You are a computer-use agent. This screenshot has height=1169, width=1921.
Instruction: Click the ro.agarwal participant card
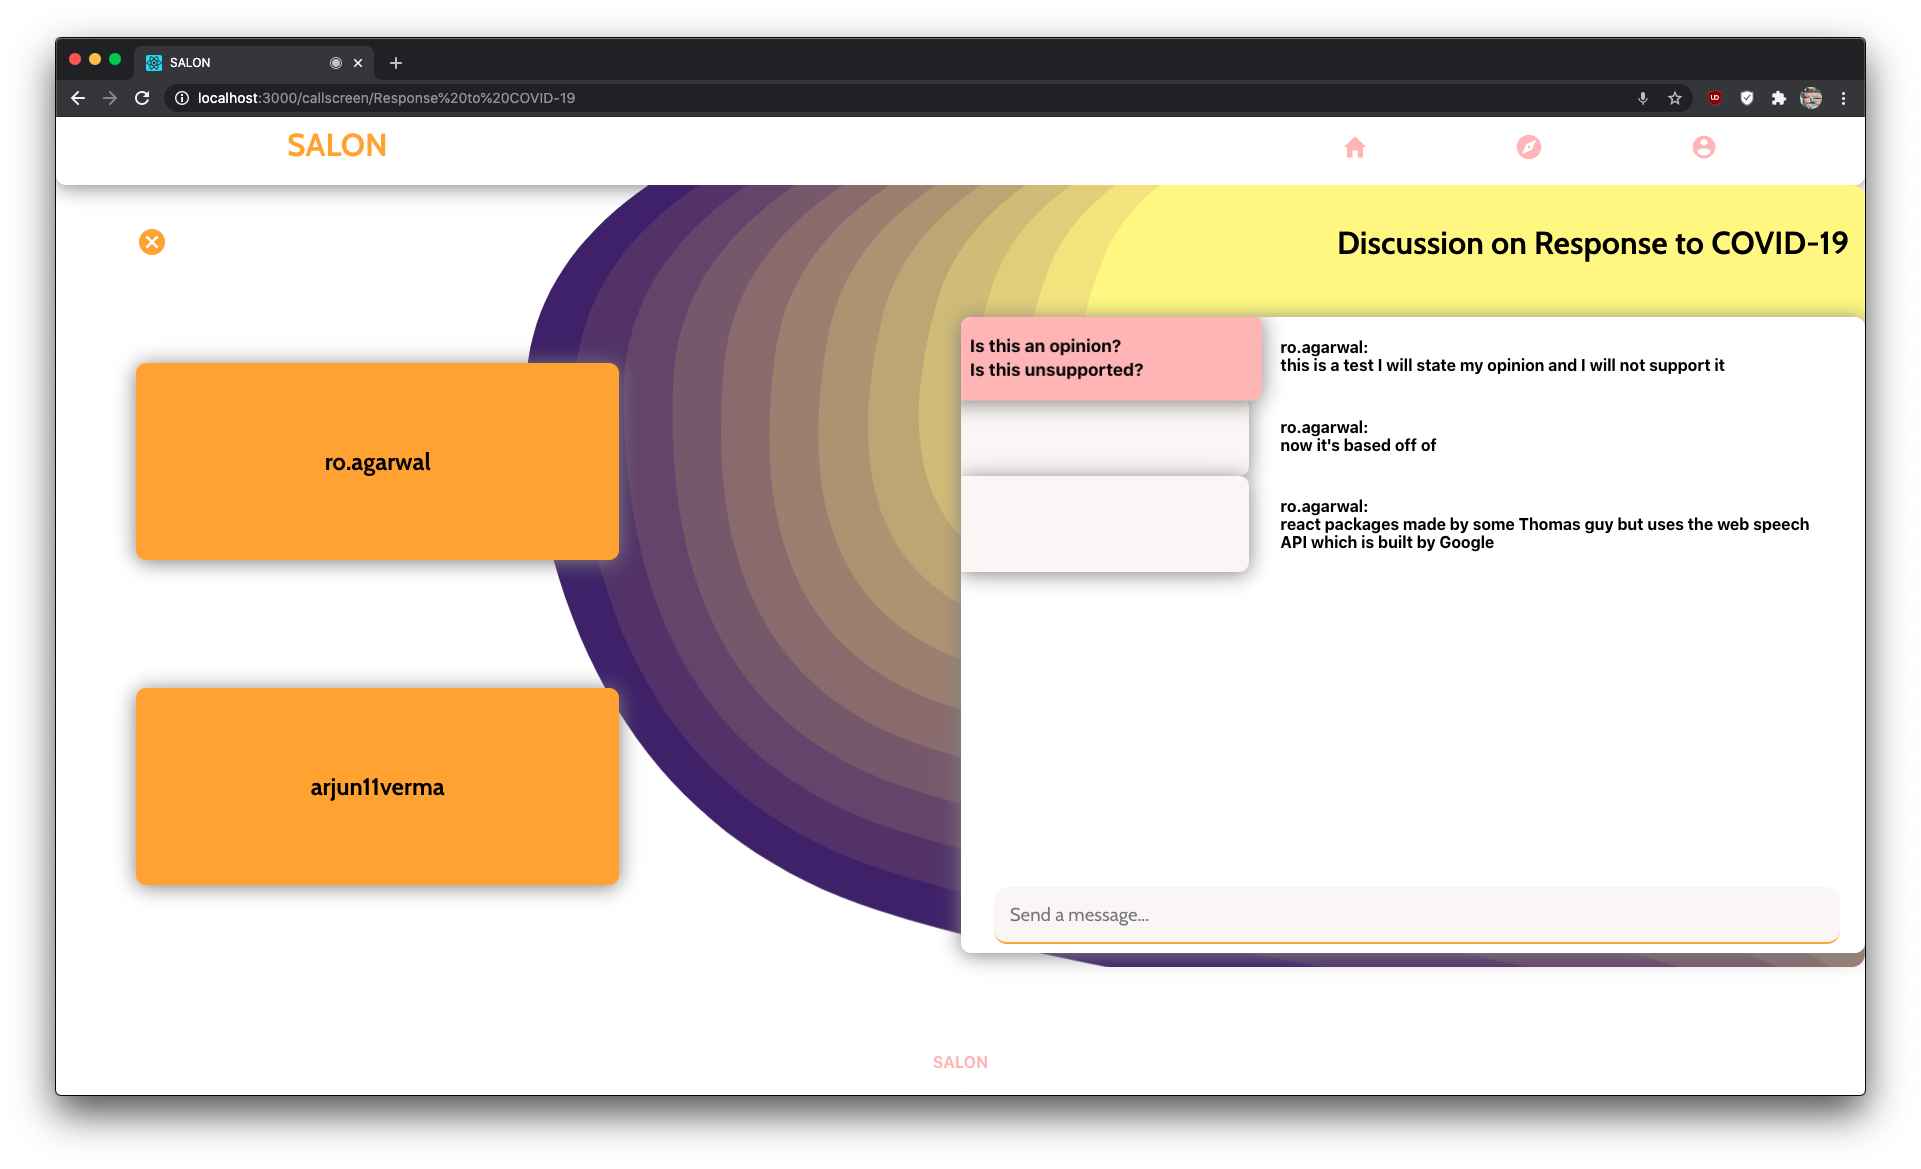click(x=377, y=461)
